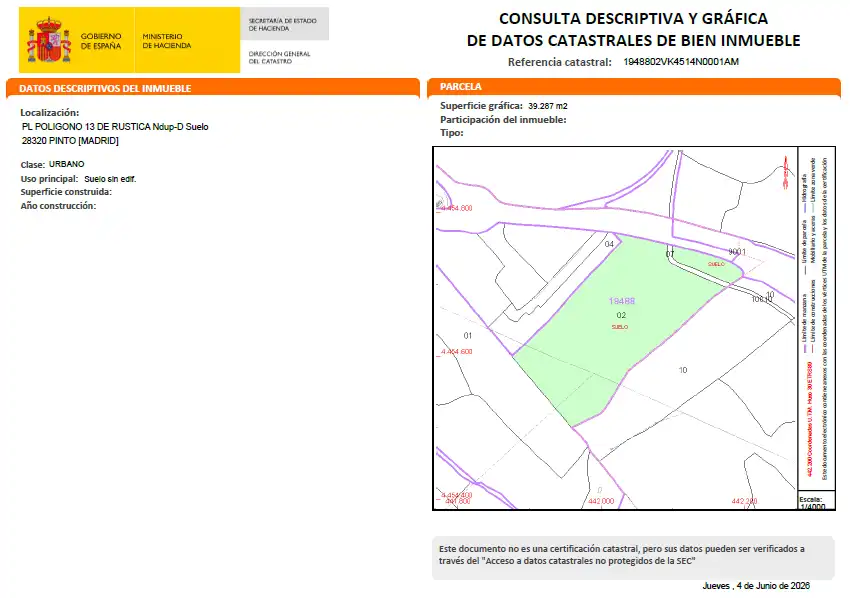This screenshot has width=850, height=598.
Task: Click the 'Límite de construcciones' legend entry
Action: (x=813, y=317)
